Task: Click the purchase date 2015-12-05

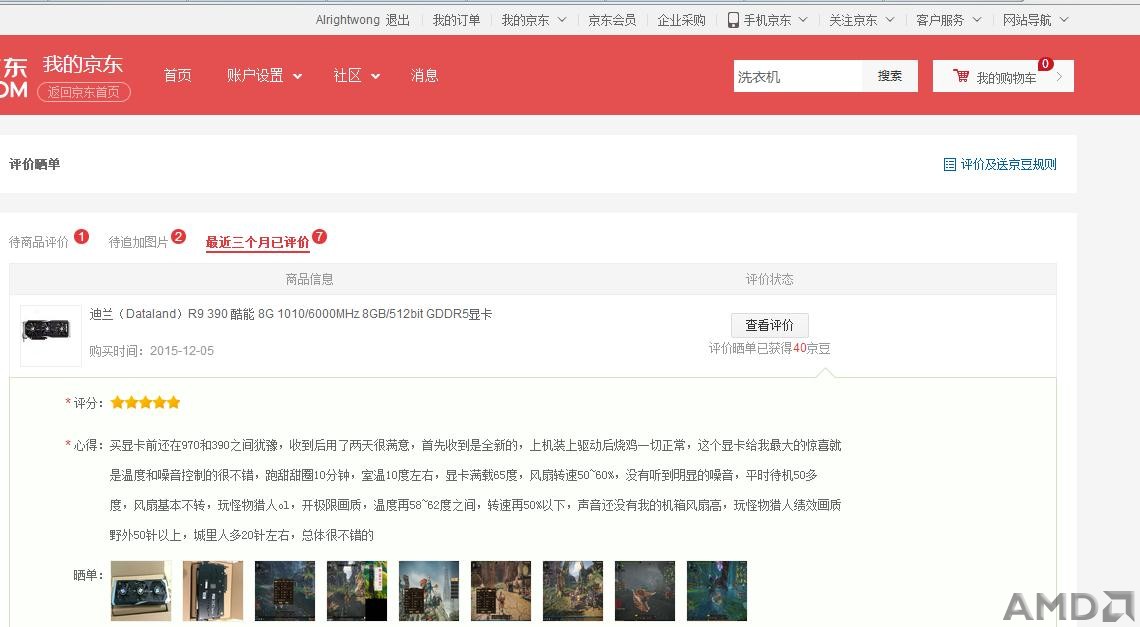Action: (x=182, y=351)
